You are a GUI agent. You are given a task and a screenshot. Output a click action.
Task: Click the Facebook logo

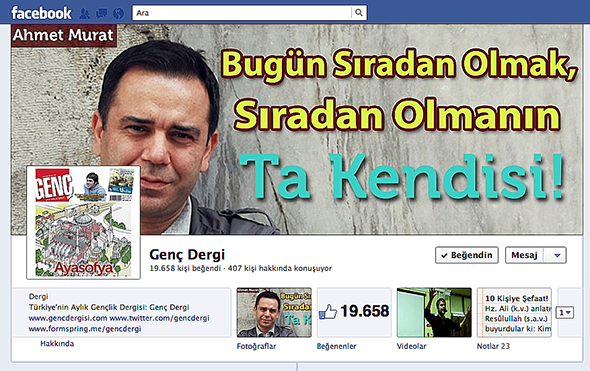41,13
